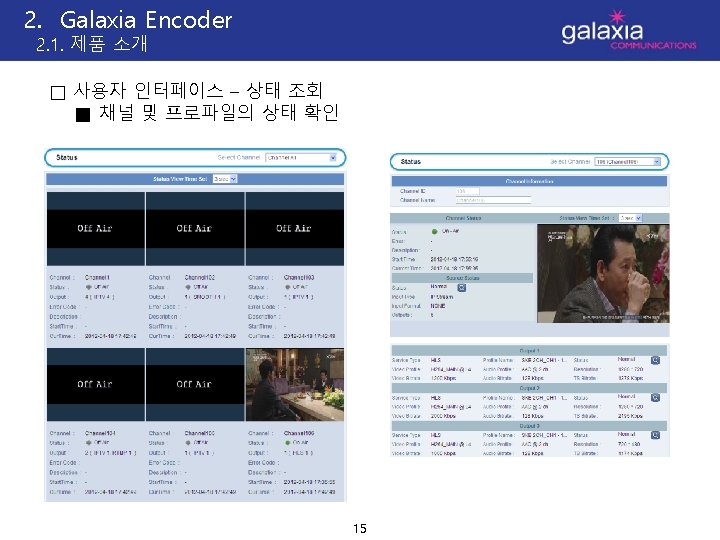Open the Select Channel dropdown in left Status panel
Image resolution: width=720 pixels, height=540 pixels.
(x=301, y=158)
